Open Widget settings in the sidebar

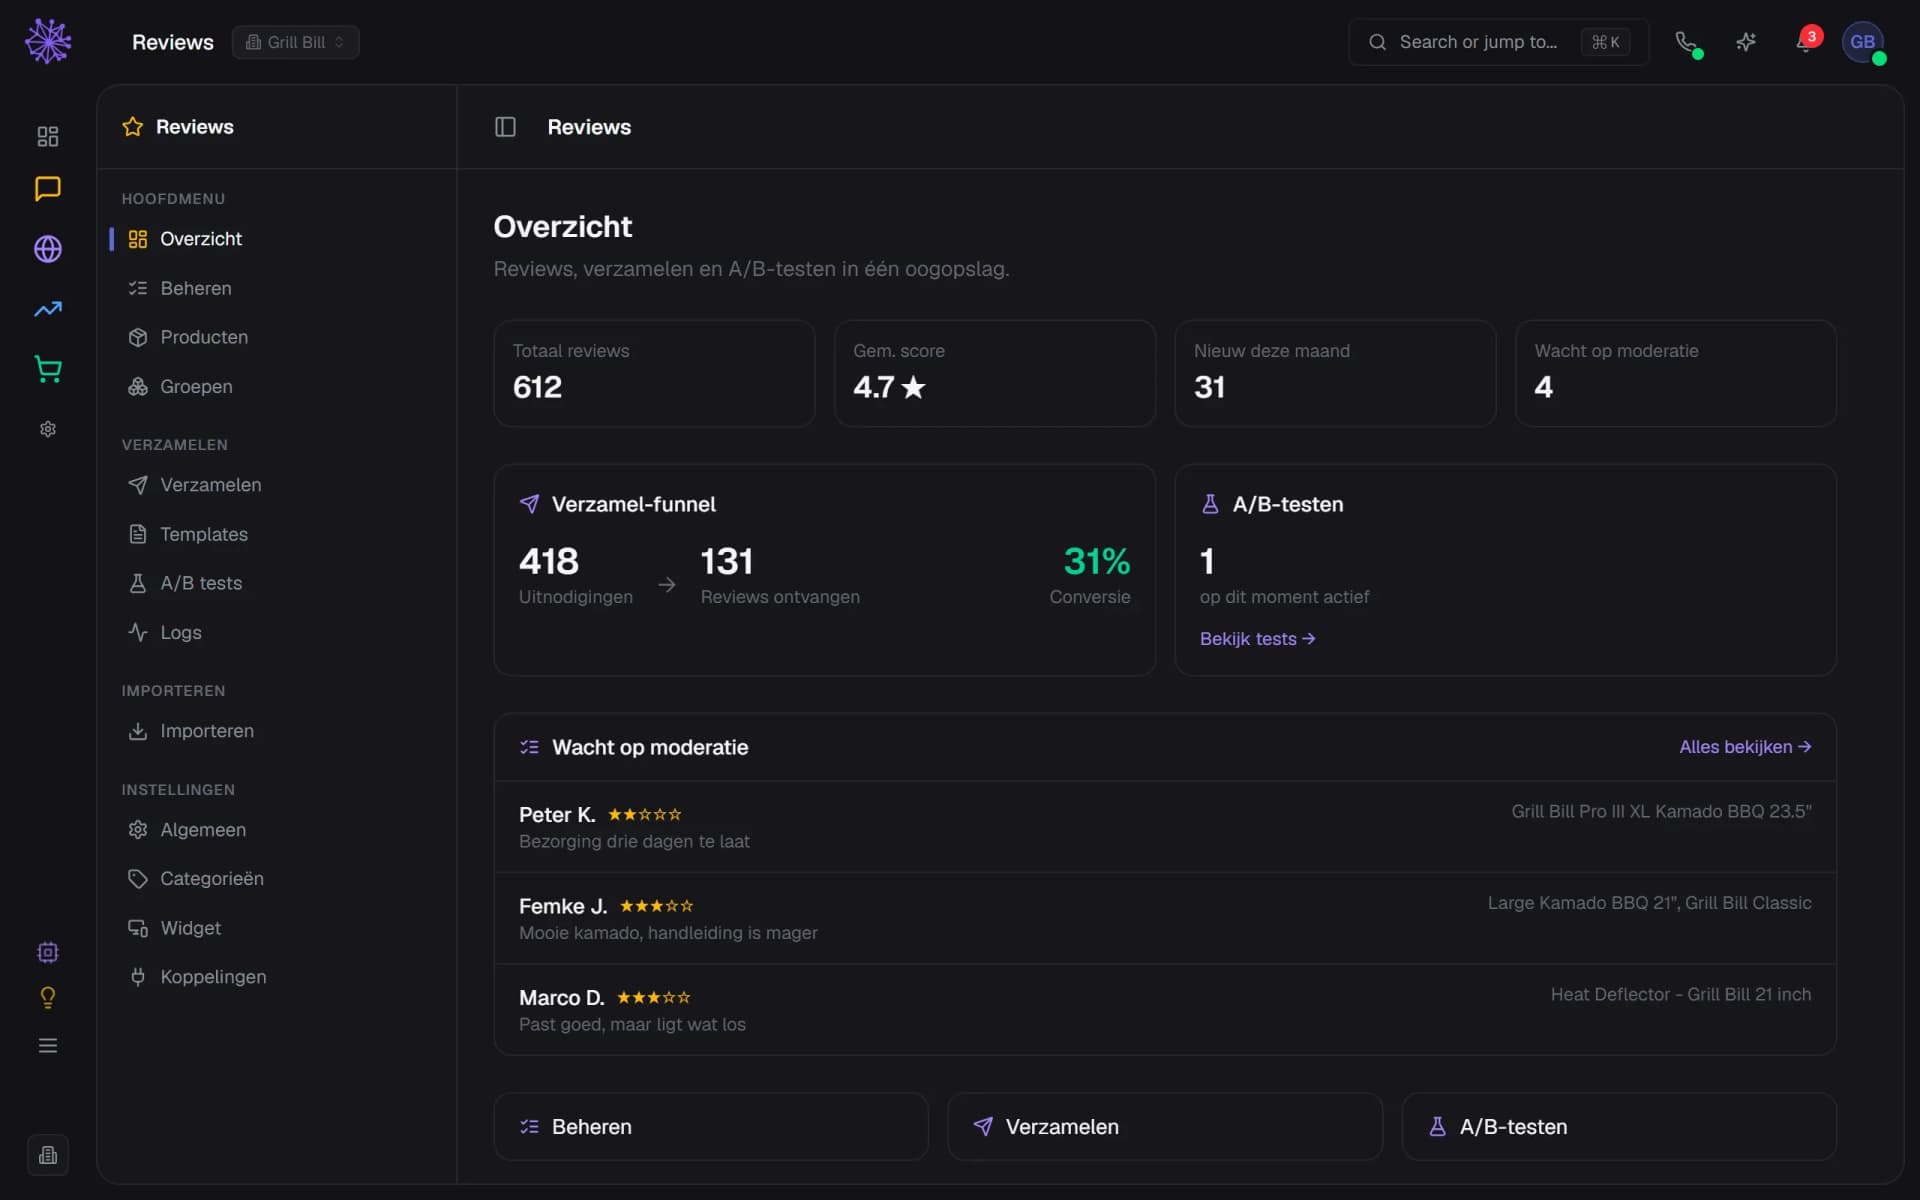coord(277,928)
